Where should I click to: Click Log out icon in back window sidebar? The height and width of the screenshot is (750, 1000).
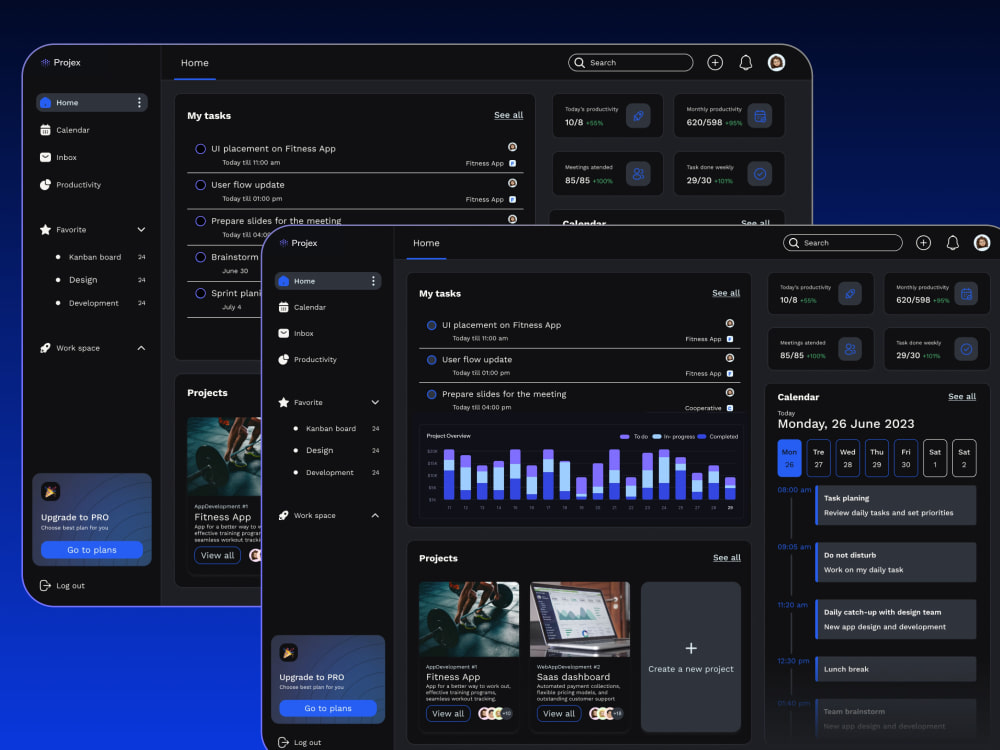pos(45,585)
